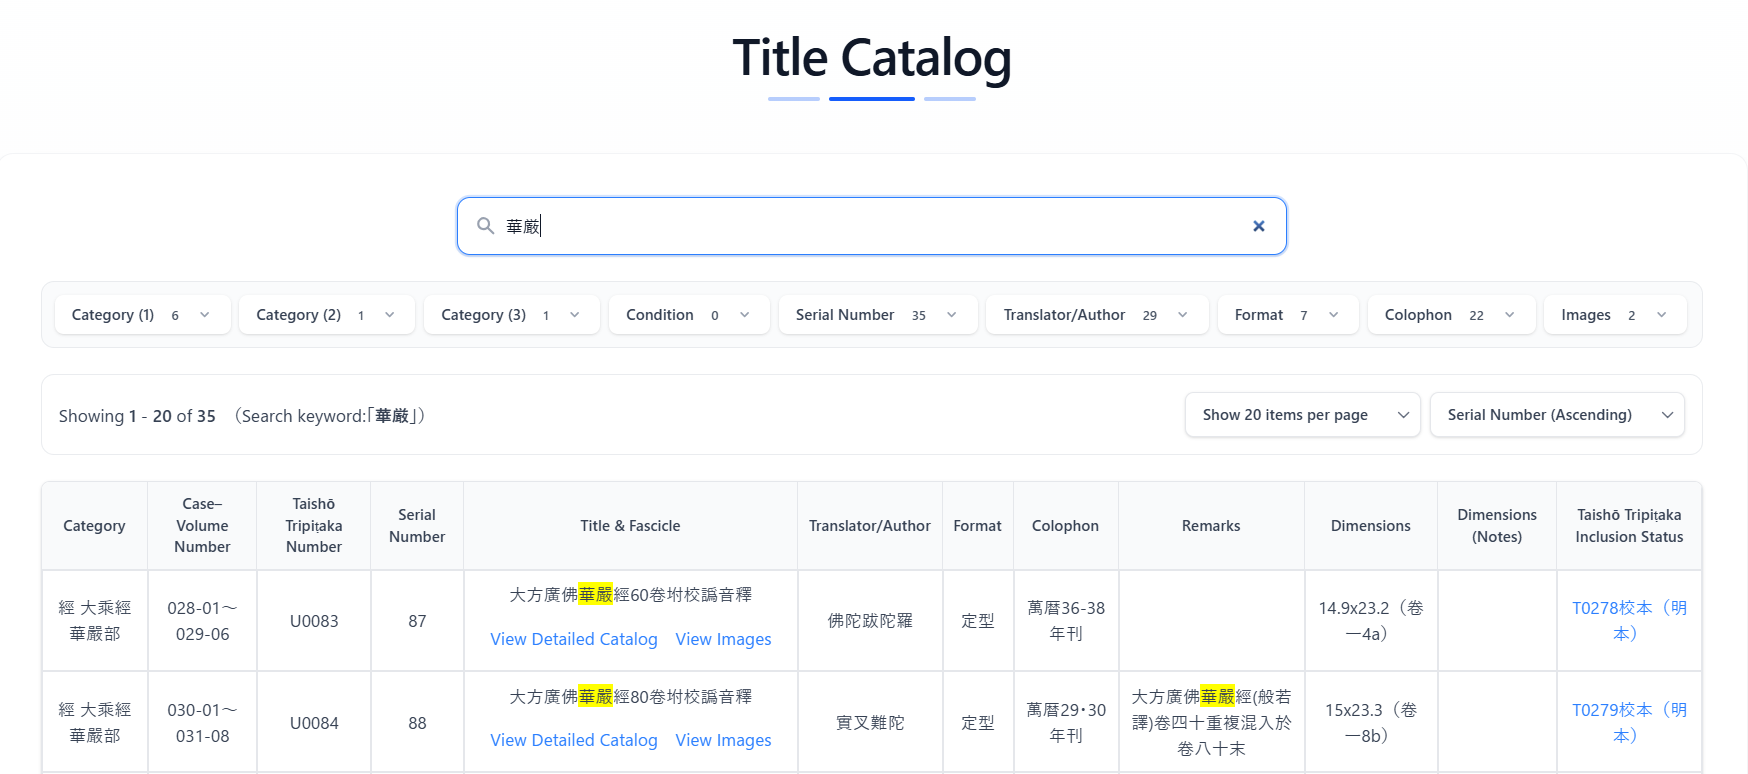Clear the search keyword with X icon
Screen dimensions: 1748x774
[x=1258, y=226]
